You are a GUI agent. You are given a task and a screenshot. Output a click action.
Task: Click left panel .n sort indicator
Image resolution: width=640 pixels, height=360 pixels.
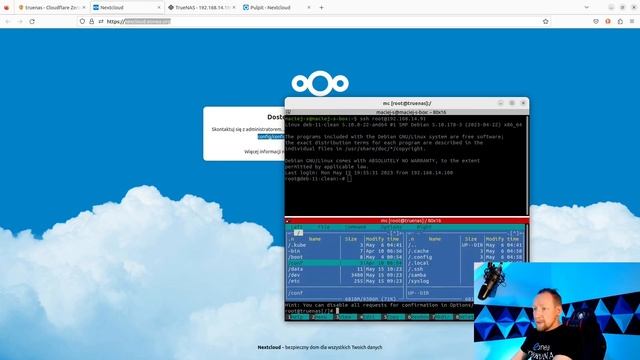coord(291,239)
